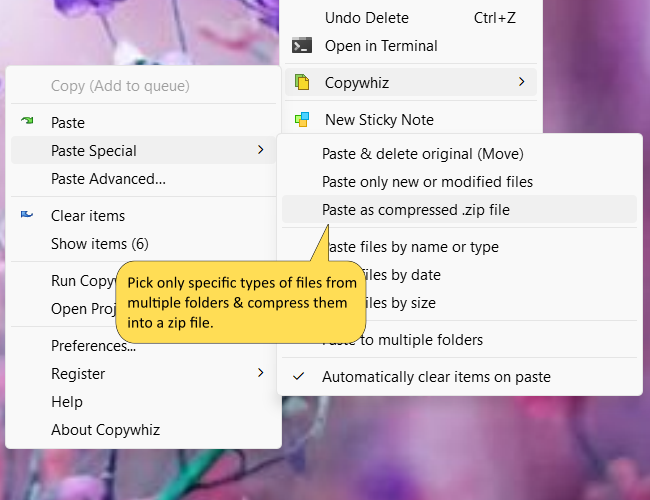Open Paste Advanced dialog
The width and height of the screenshot is (650, 500).
coord(108,179)
